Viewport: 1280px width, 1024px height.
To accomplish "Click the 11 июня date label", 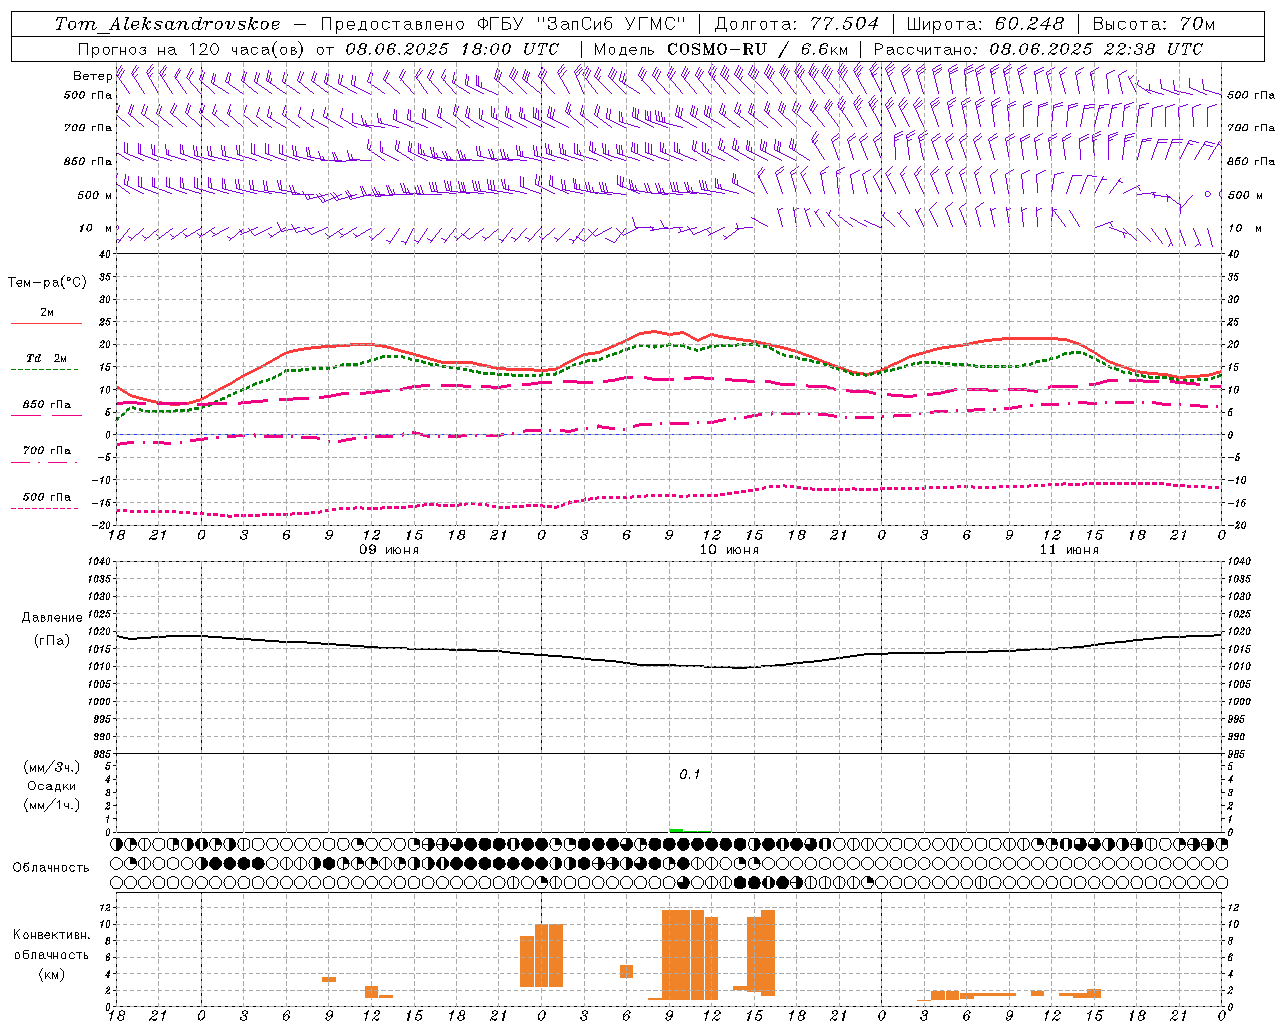I will click(1069, 550).
